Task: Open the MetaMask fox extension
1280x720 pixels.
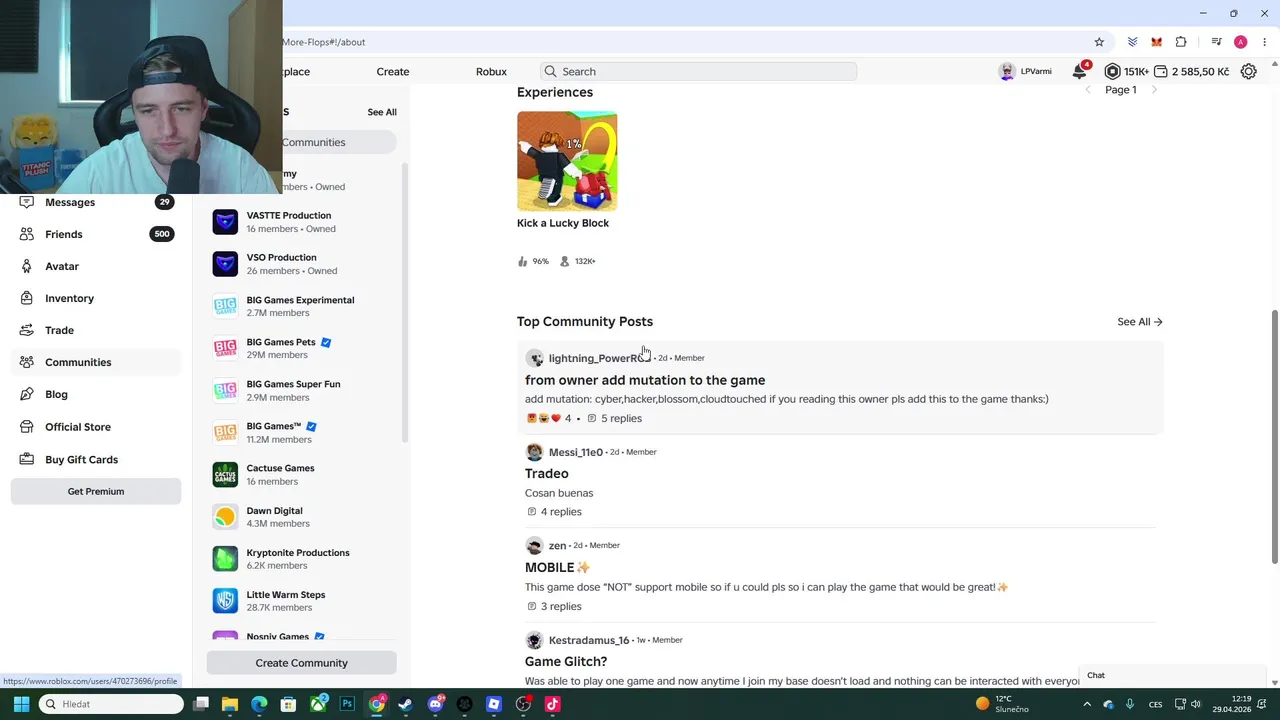Action: tap(1156, 42)
